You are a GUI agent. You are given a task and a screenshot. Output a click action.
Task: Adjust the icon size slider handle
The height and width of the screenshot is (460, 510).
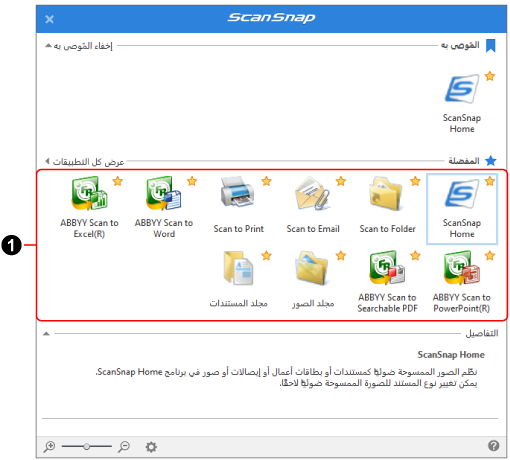87,446
